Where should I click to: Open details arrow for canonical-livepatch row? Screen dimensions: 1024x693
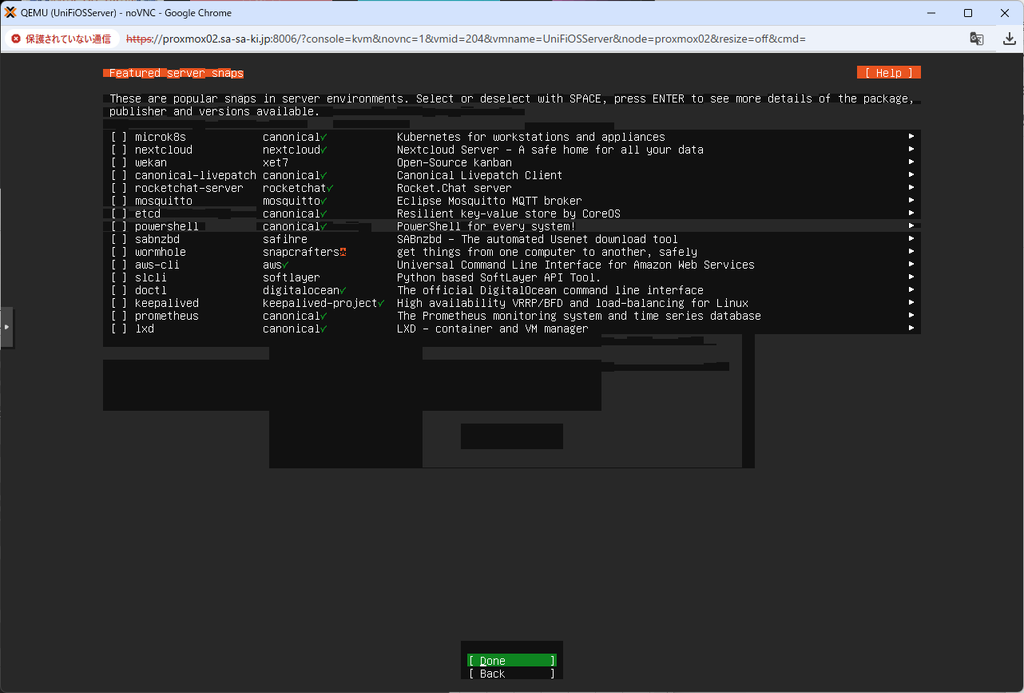point(911,174)
